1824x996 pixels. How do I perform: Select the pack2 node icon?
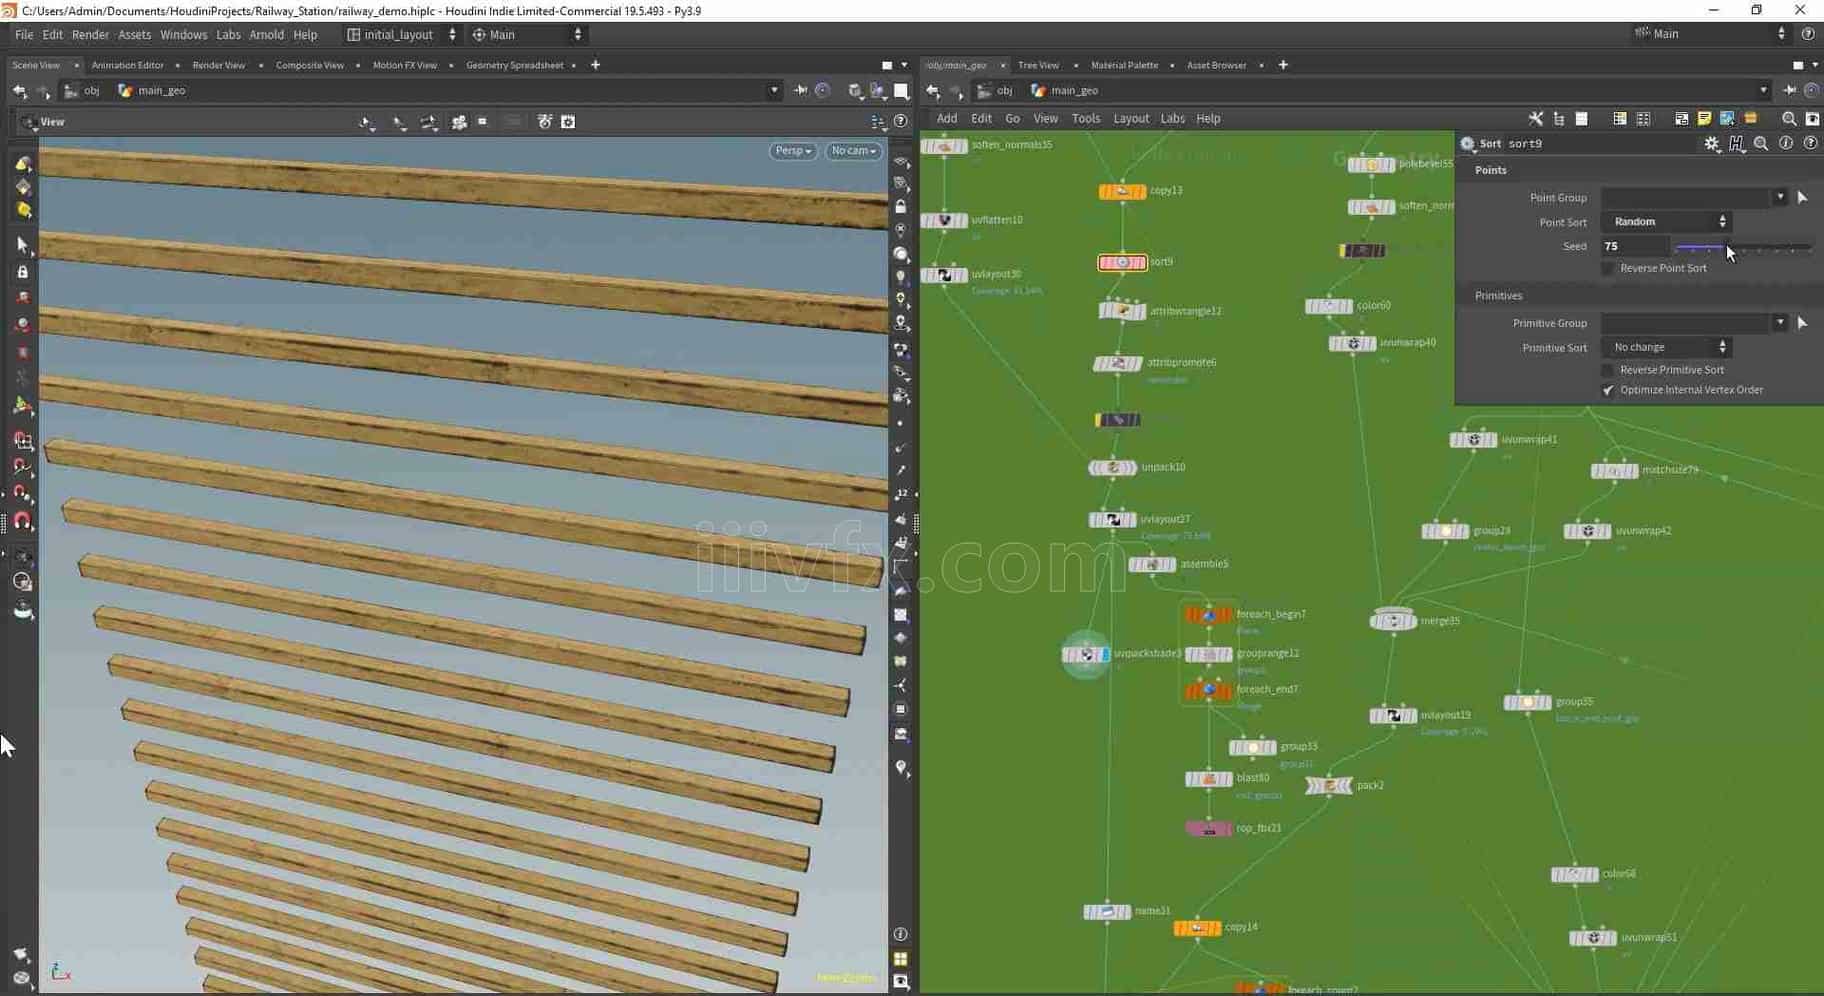pos(1329,786)
